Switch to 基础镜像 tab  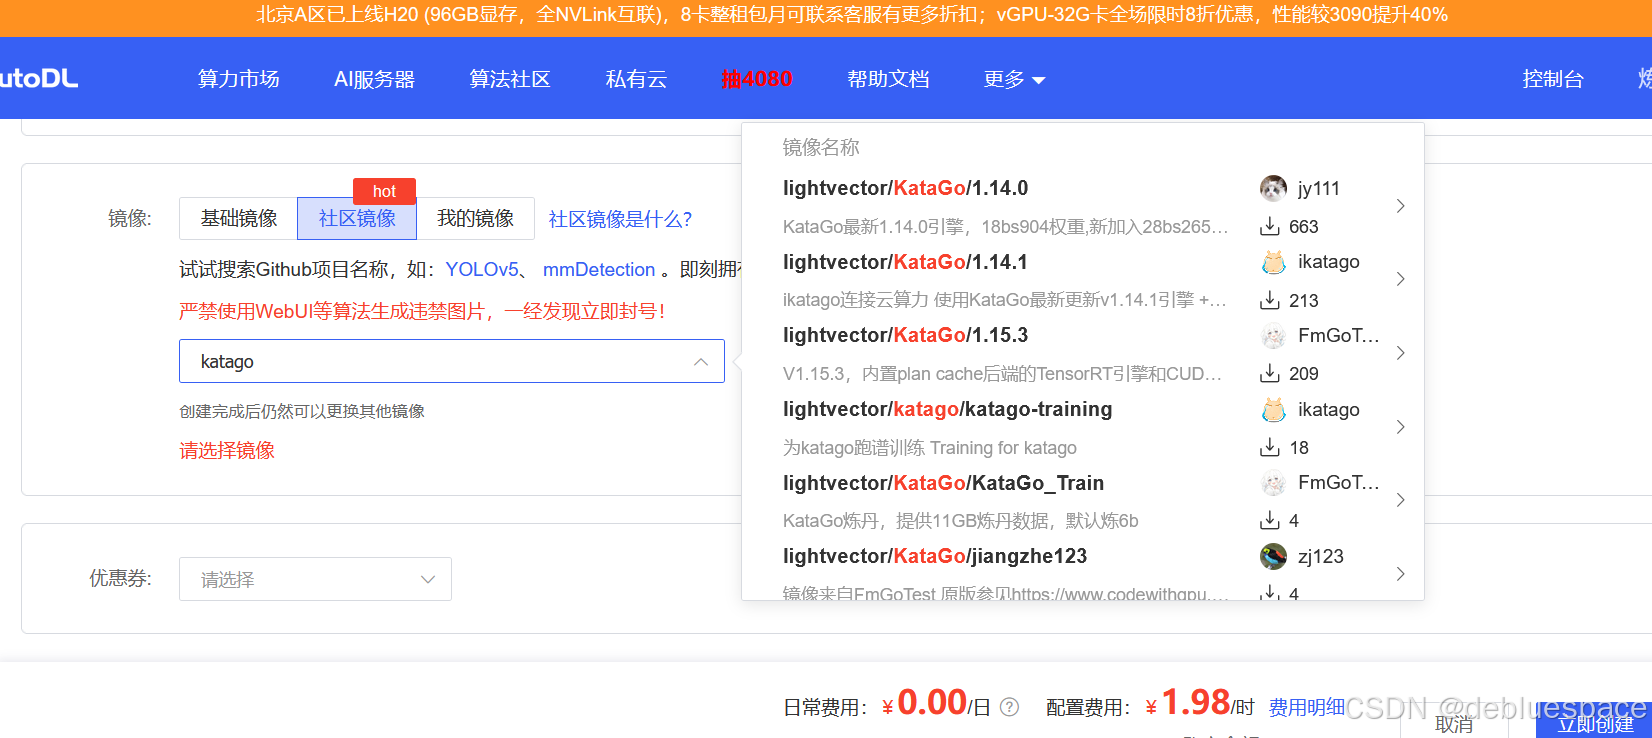coord(239,218)
